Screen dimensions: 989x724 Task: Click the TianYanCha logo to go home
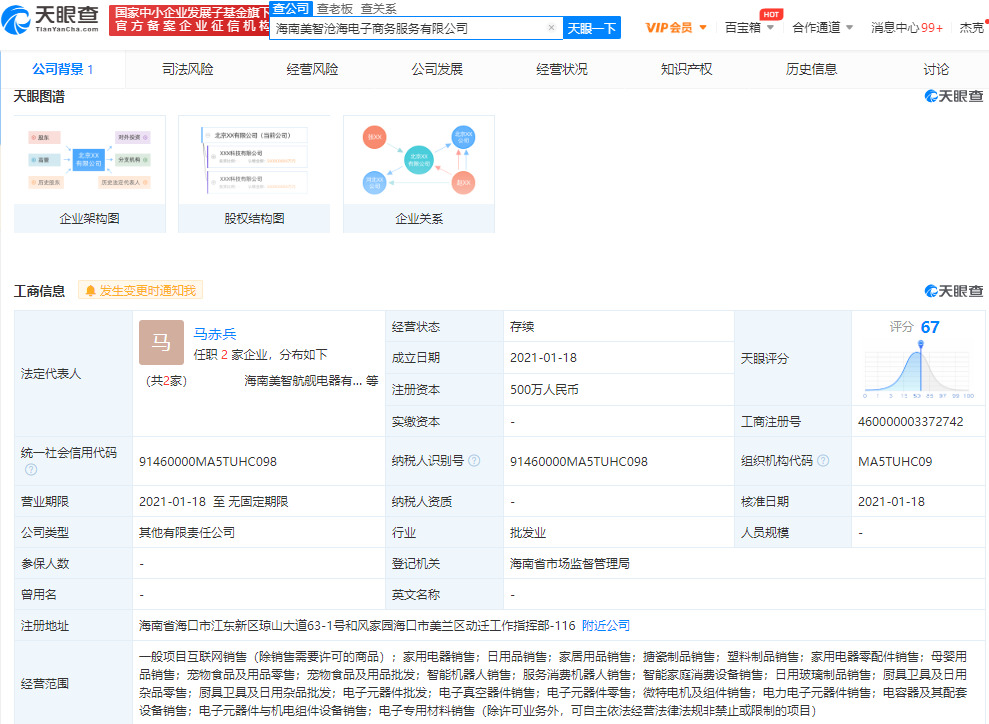(51, 20)
